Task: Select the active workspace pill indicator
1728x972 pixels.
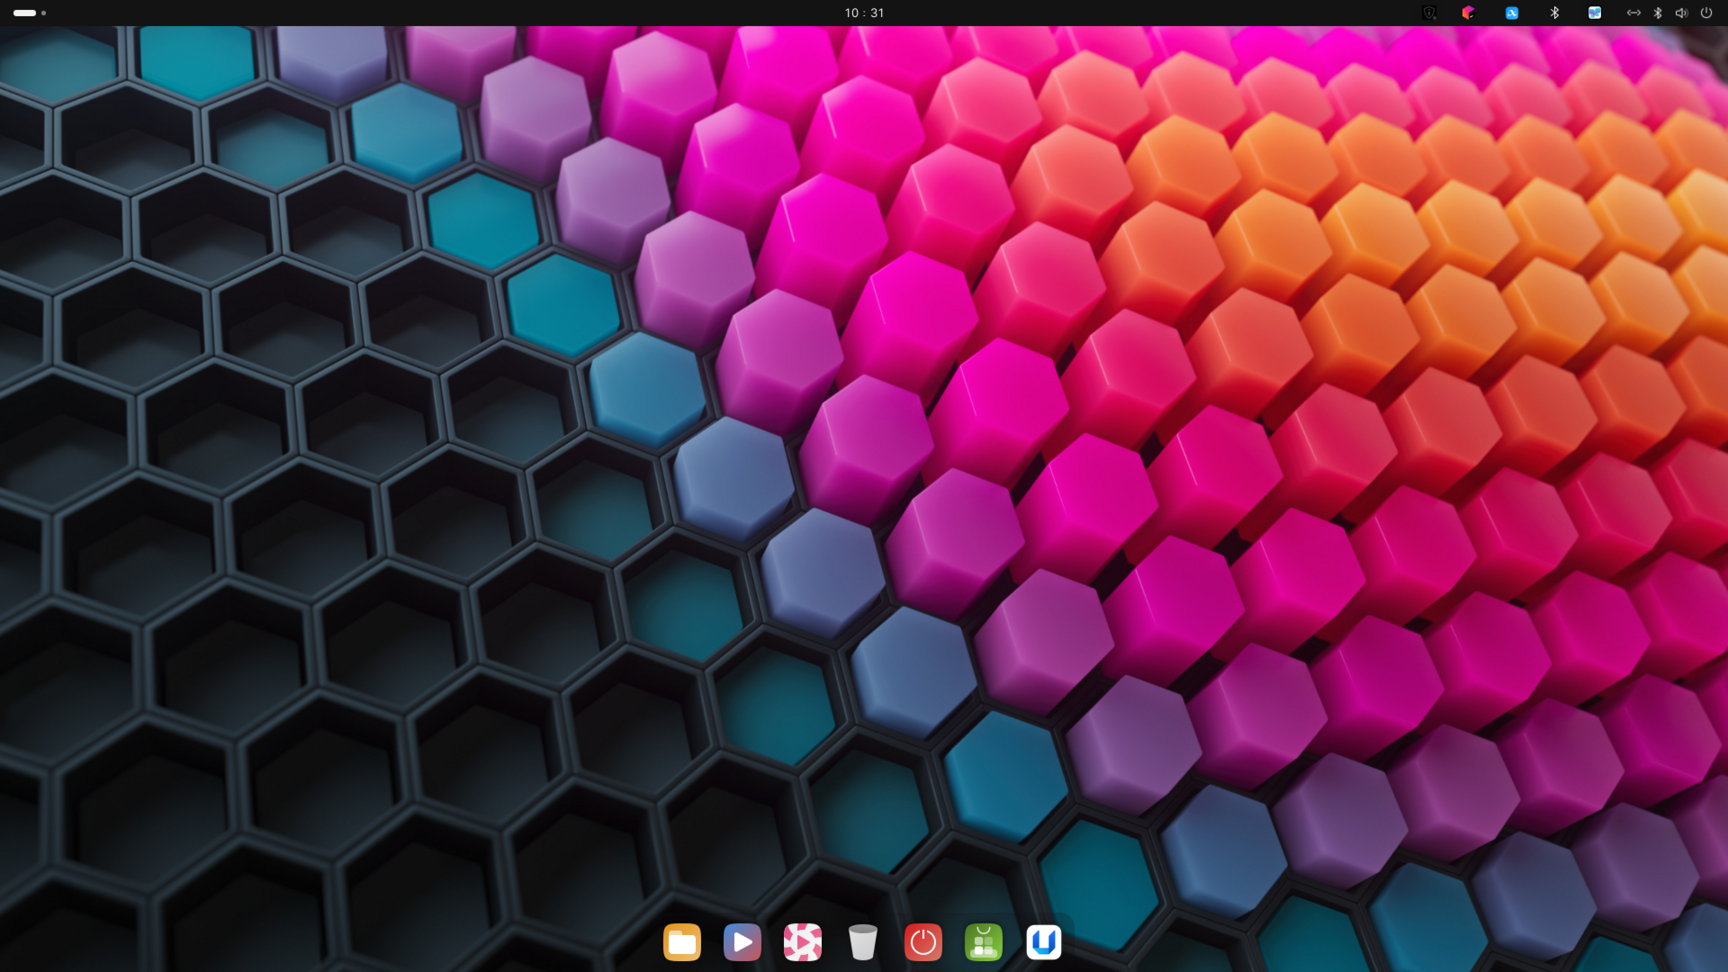Action: coord(25,13)
